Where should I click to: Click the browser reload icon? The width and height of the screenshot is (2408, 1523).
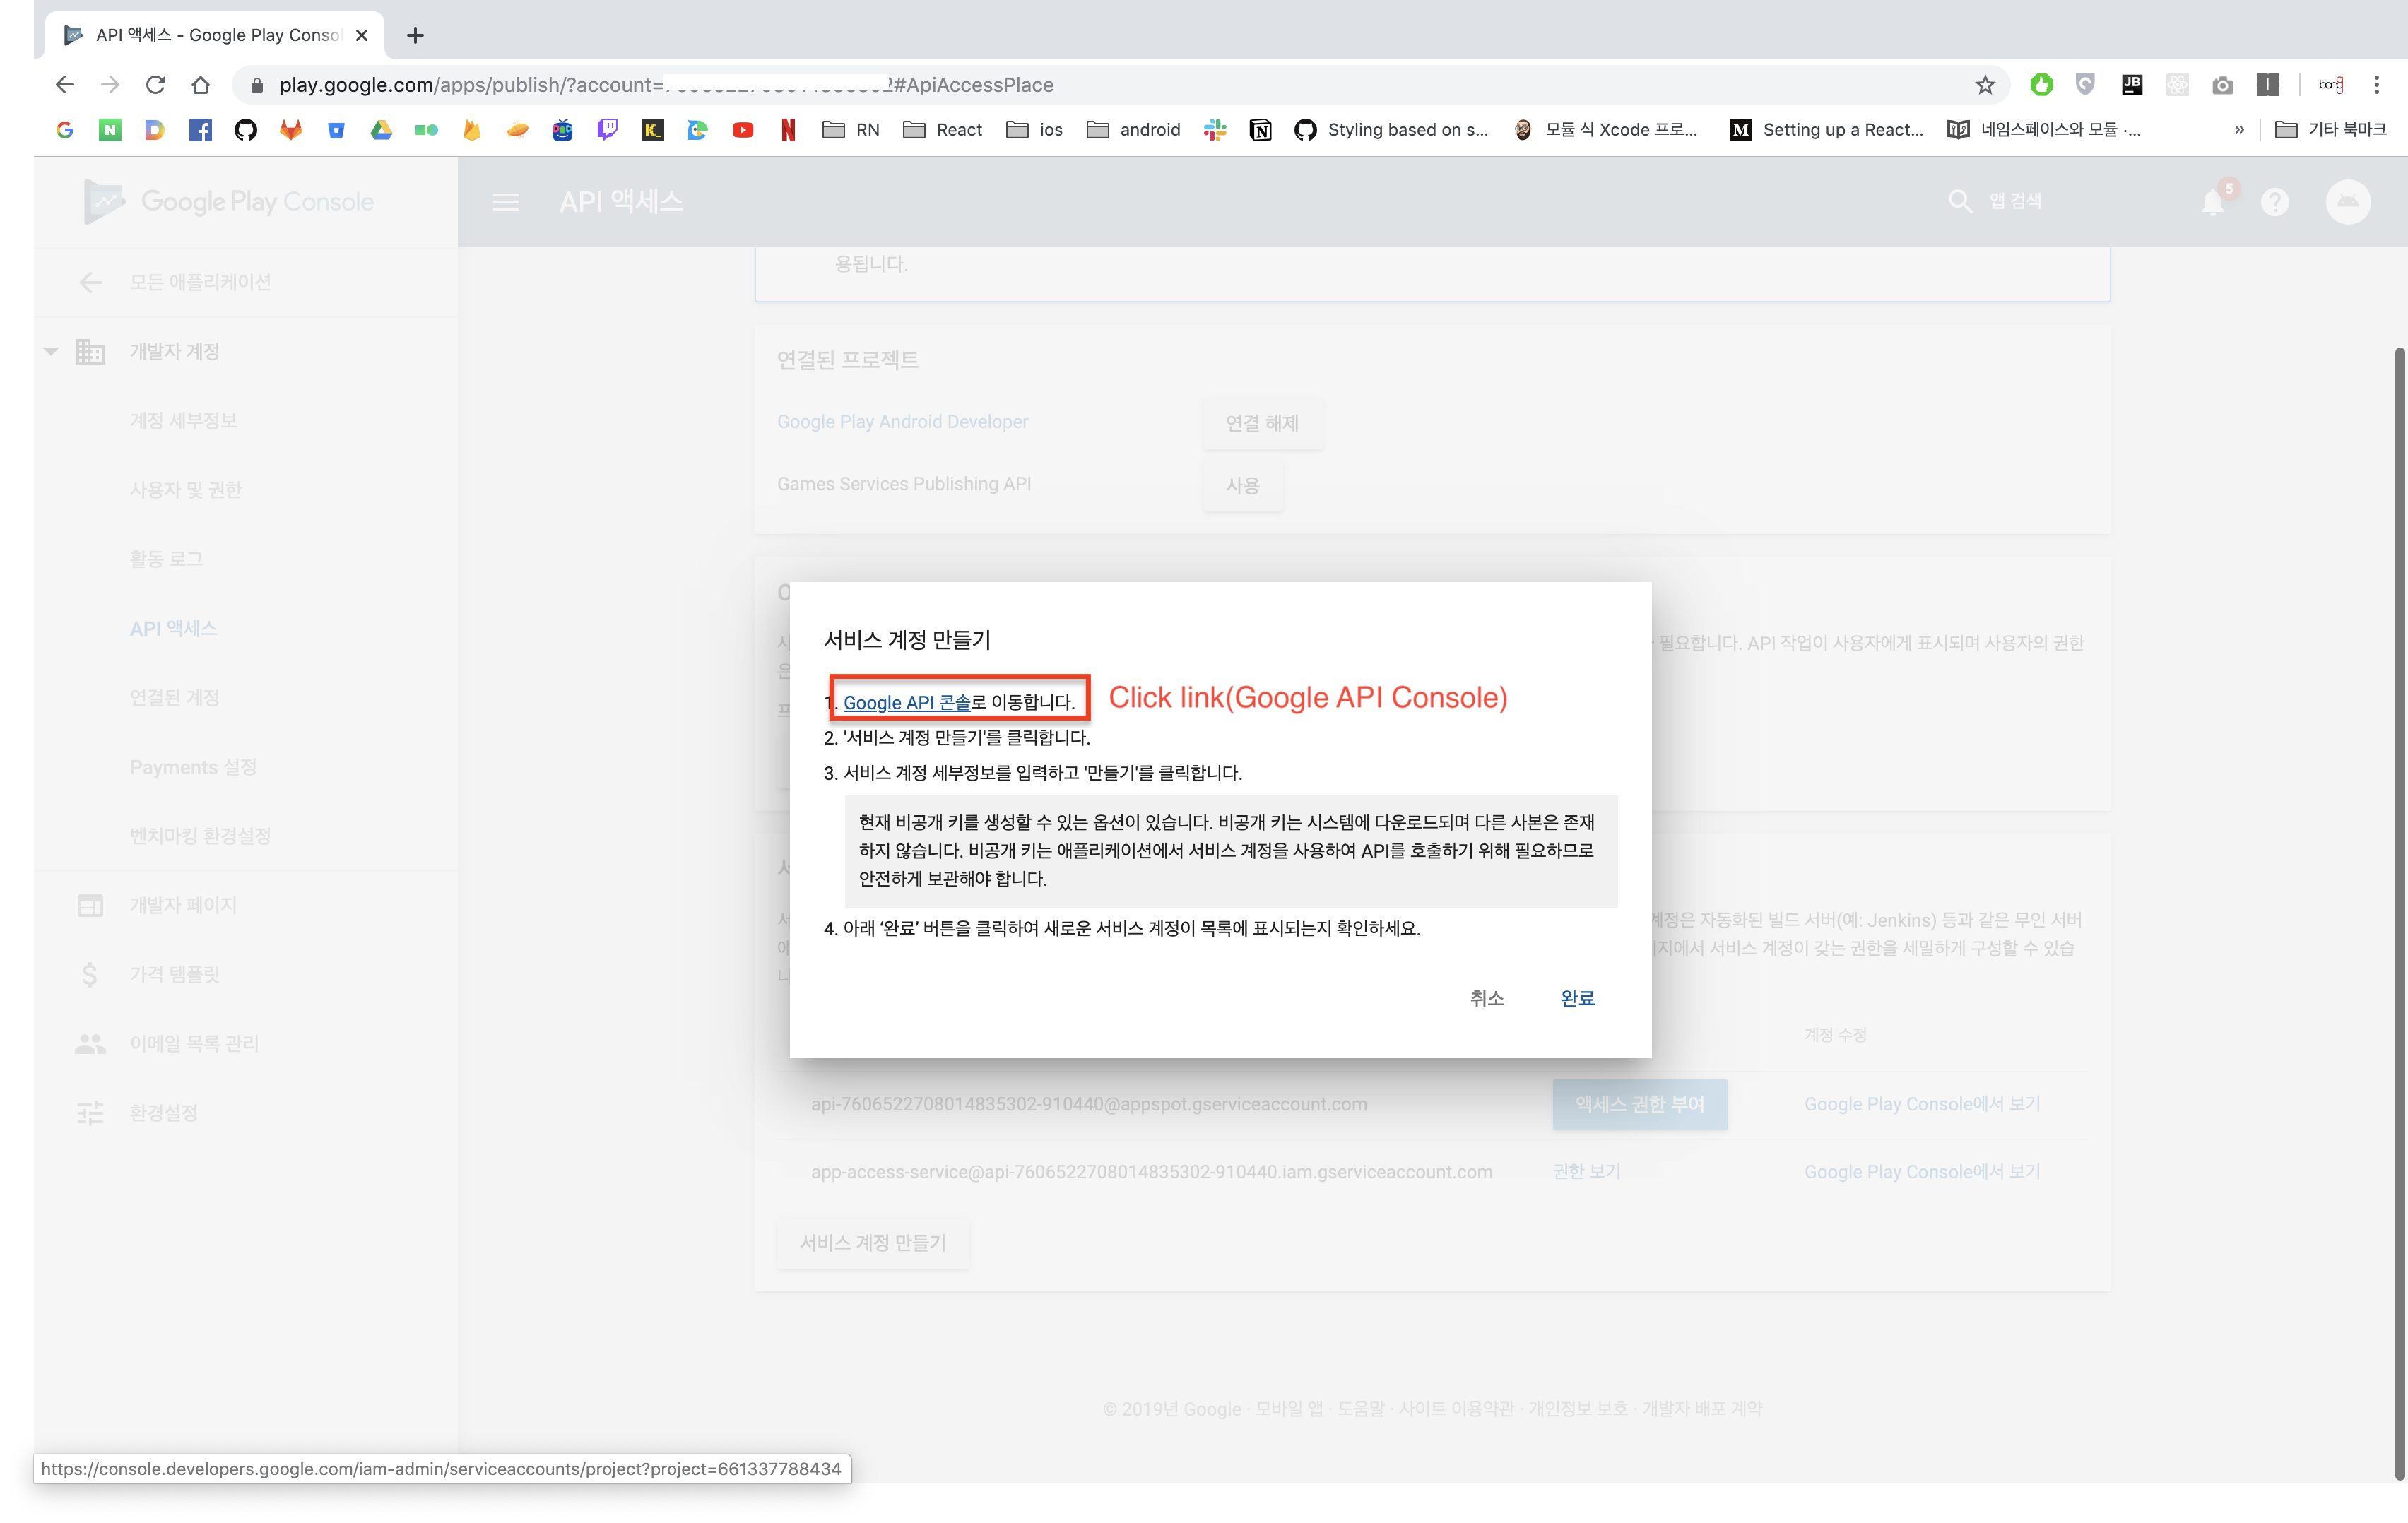click(x=155, y=85)
